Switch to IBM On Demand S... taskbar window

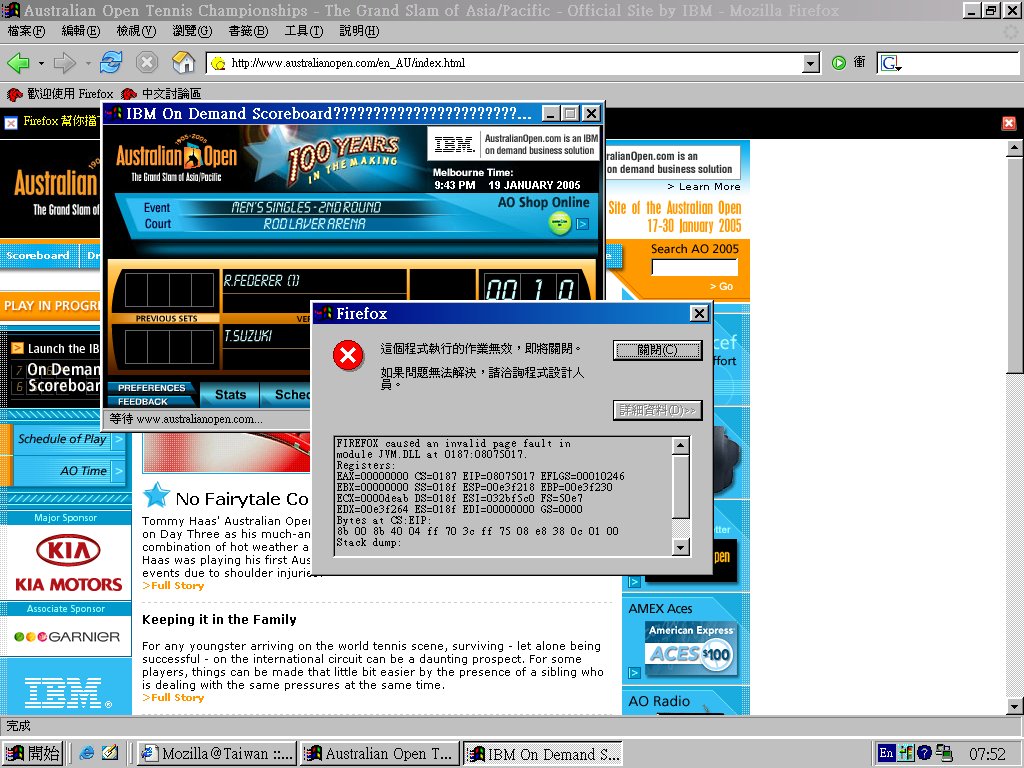[x=542, y=754]
